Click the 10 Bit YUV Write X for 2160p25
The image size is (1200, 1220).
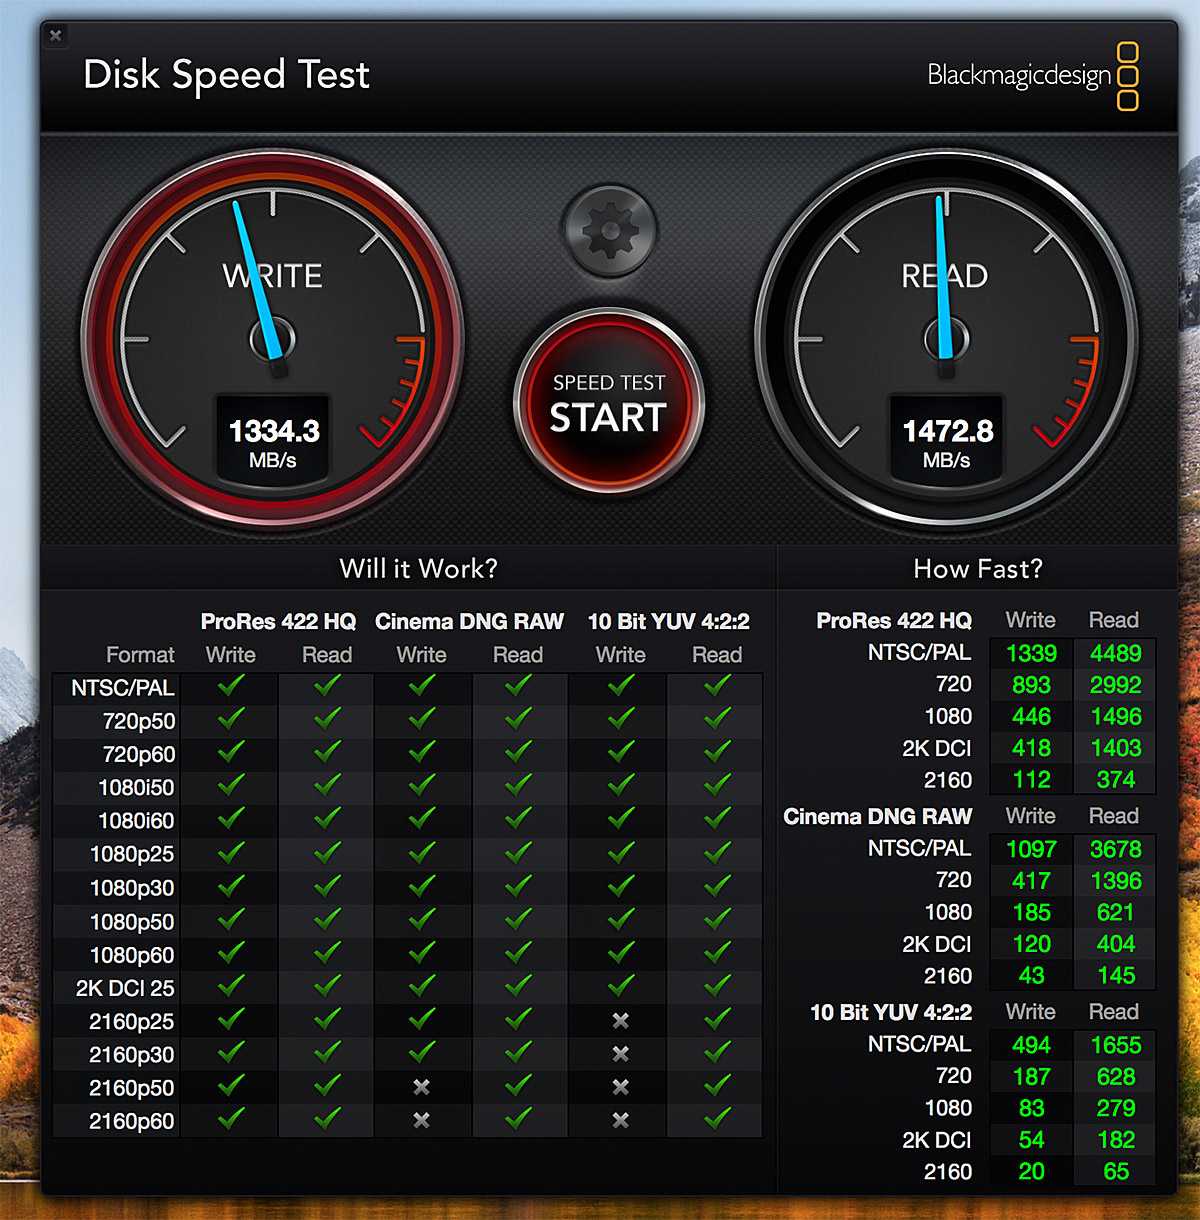click(620, 1020)
